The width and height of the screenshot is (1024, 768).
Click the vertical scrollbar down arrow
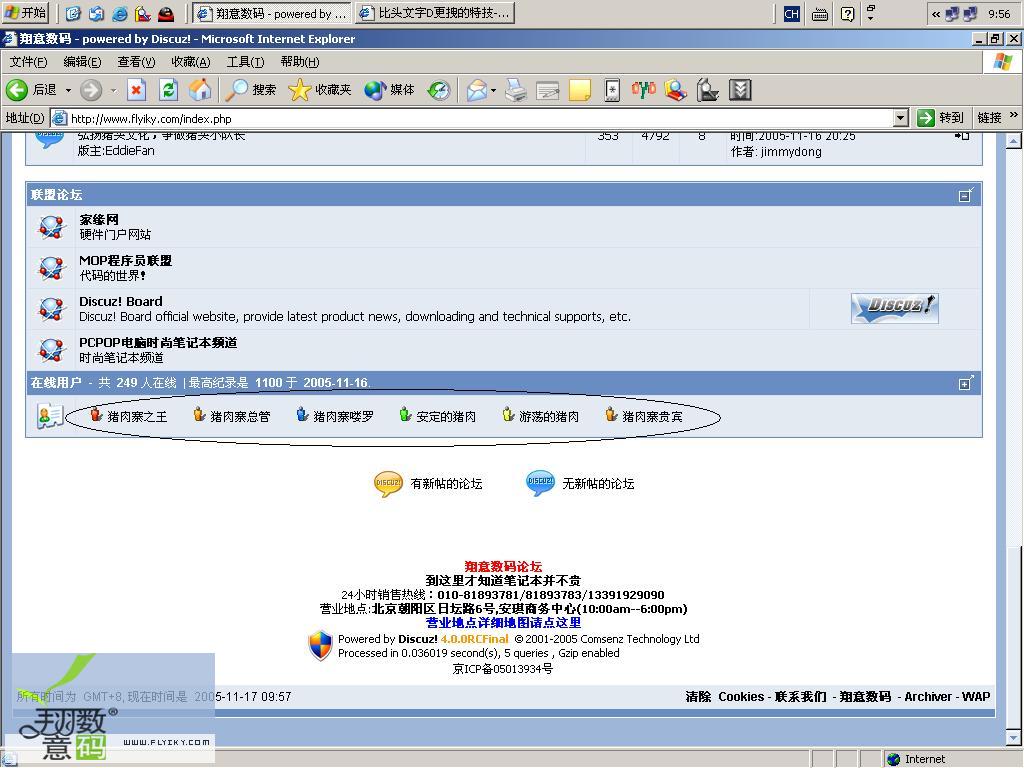pyautogui.click(x=1014, y=739)
